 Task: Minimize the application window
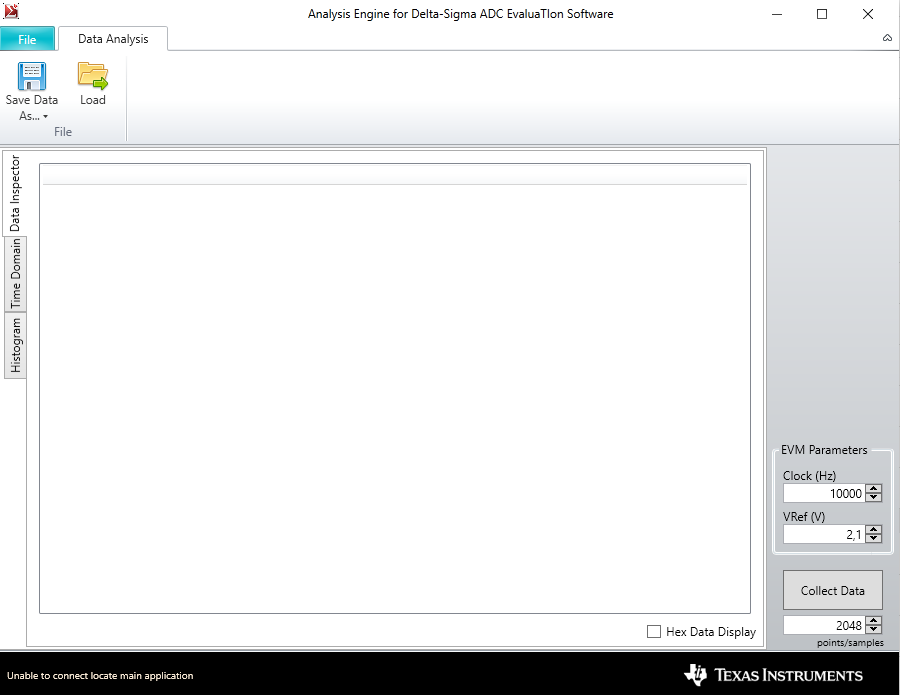pyautogui.click(x=777, y=14)
